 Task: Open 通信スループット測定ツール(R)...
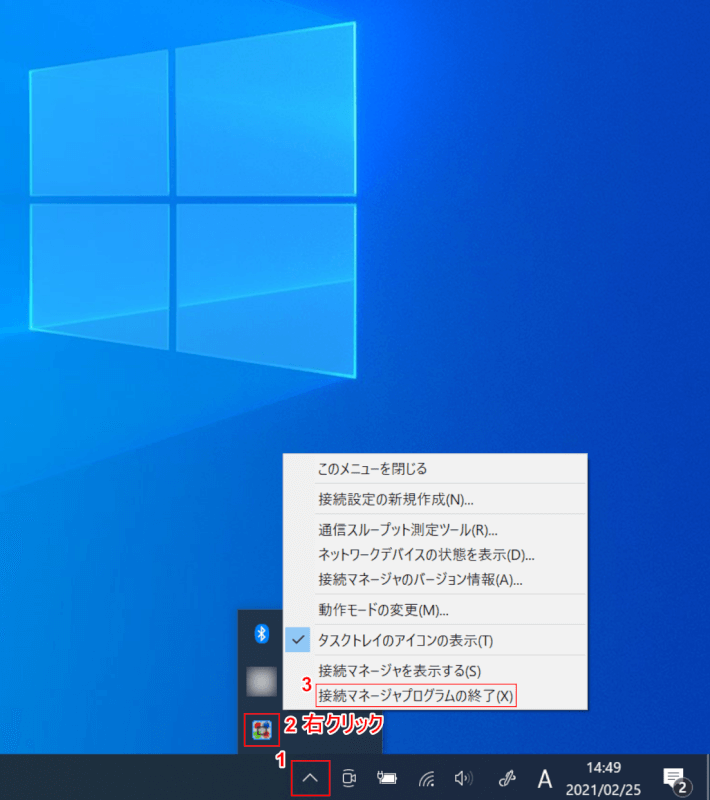click(407, 530)
